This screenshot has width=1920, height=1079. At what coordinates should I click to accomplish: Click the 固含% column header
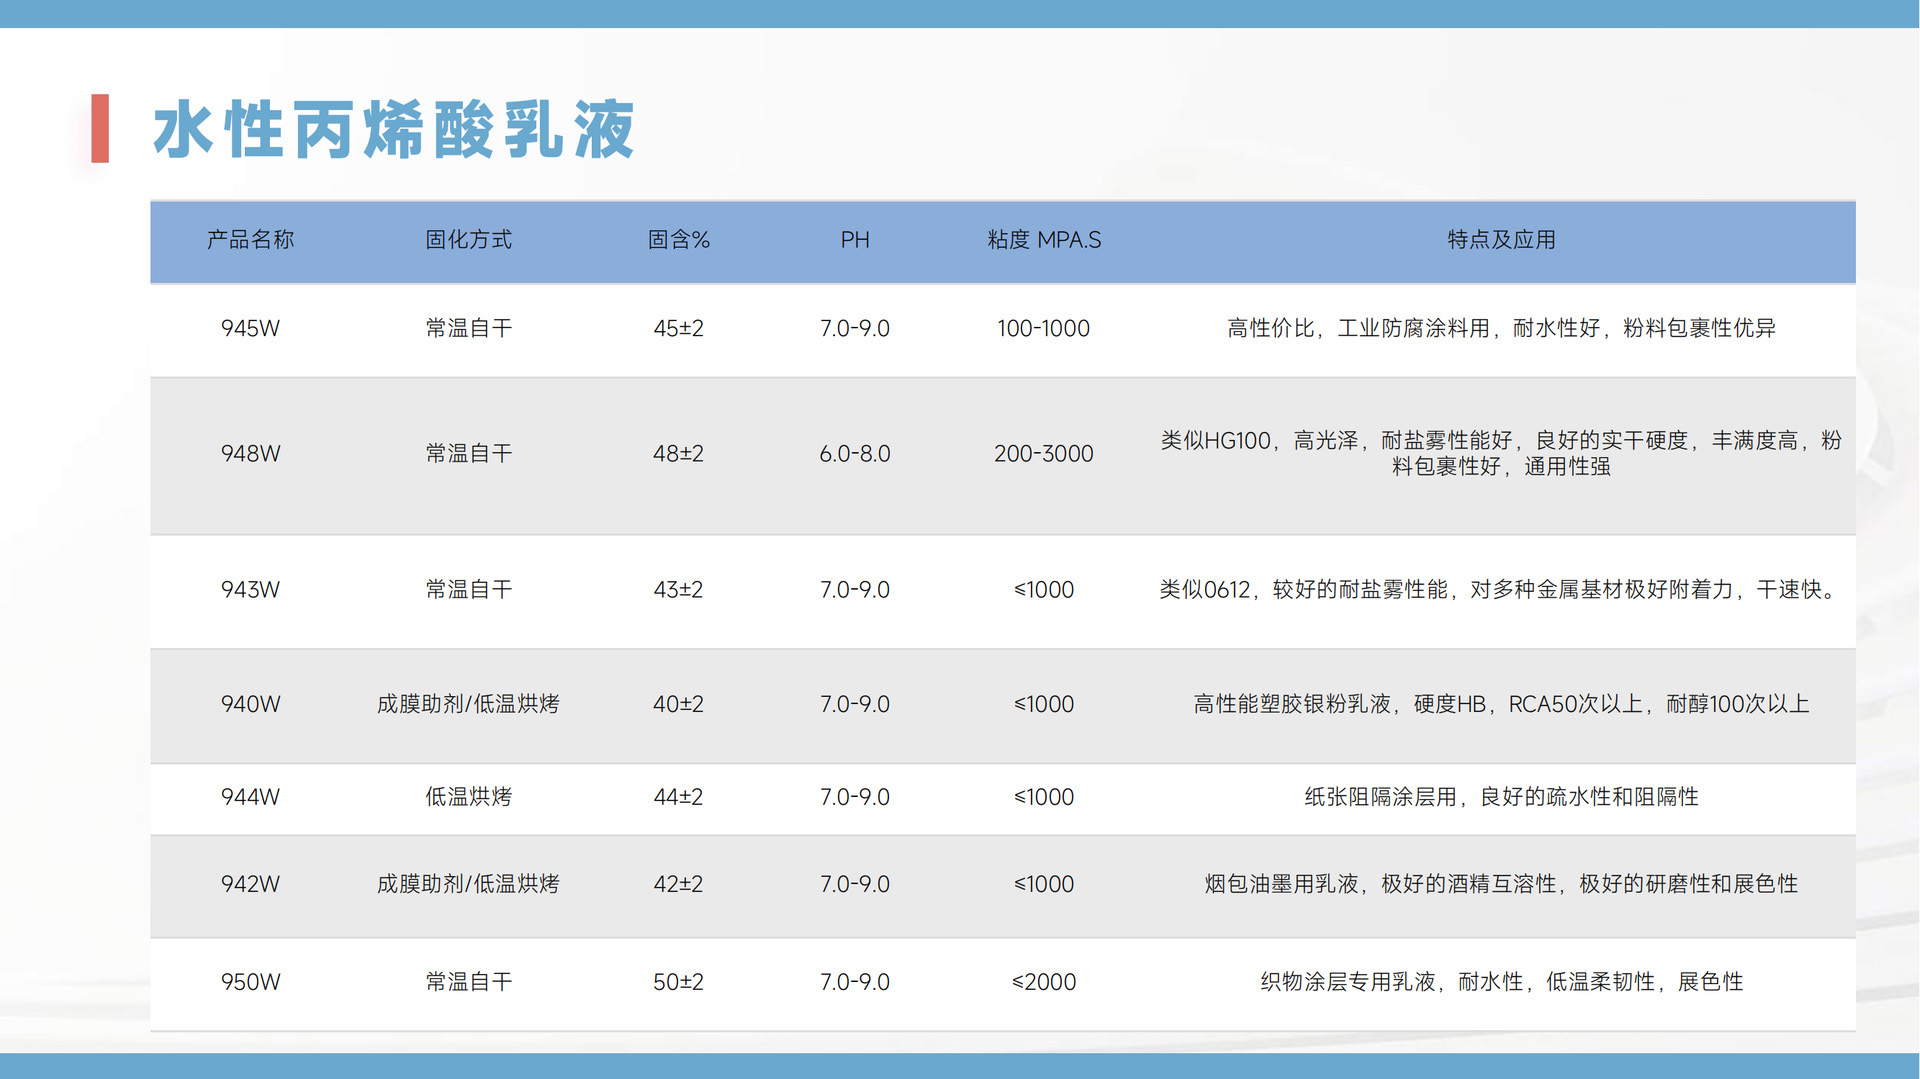tap(678, 240)
